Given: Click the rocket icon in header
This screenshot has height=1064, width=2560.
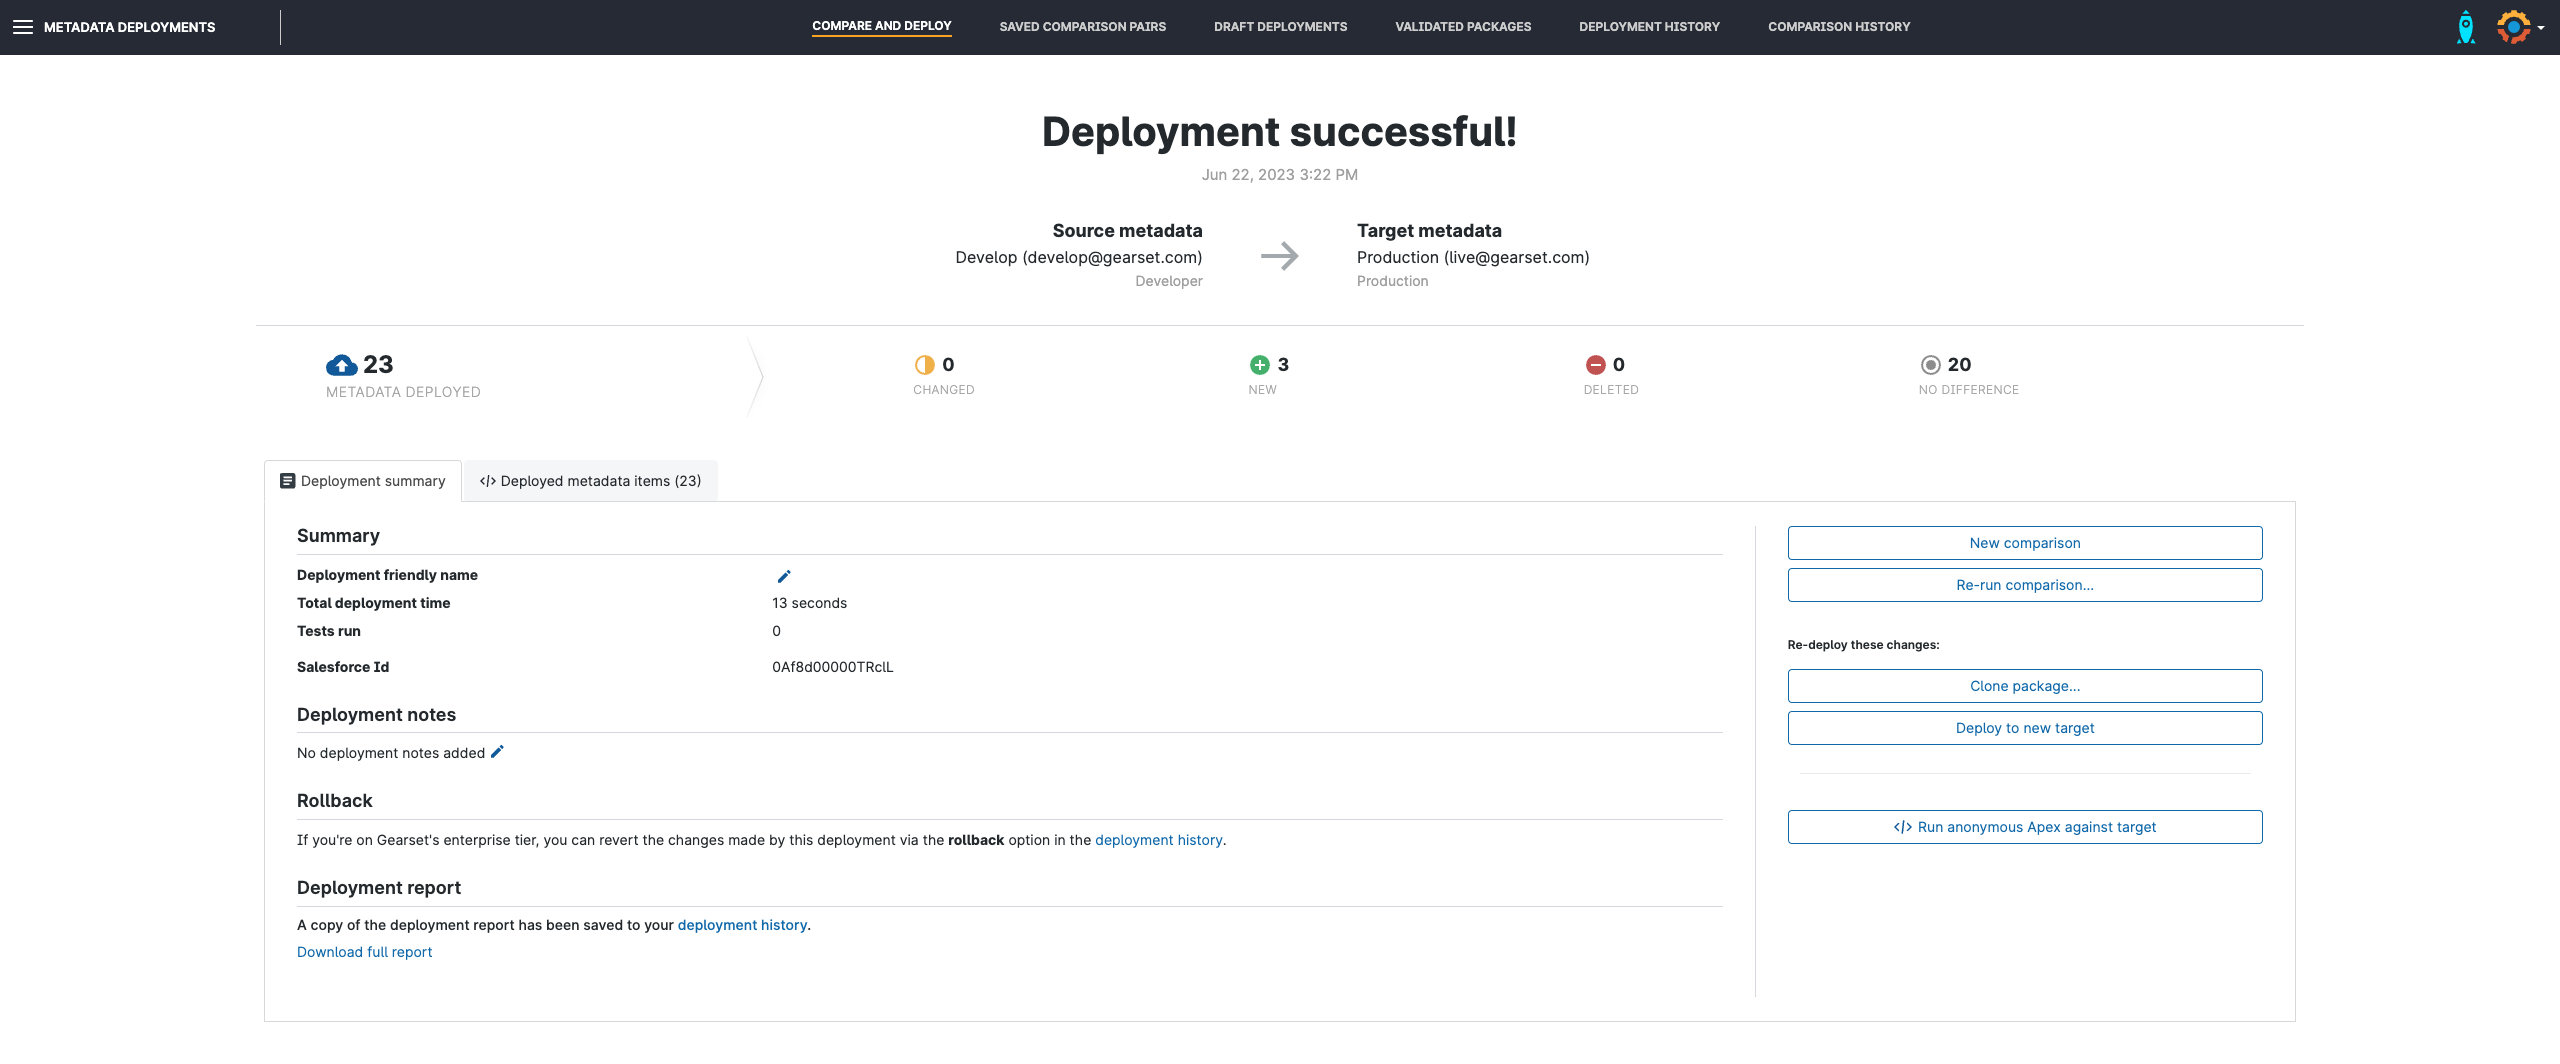Looking at the screenshot, I should (2466, 27).
